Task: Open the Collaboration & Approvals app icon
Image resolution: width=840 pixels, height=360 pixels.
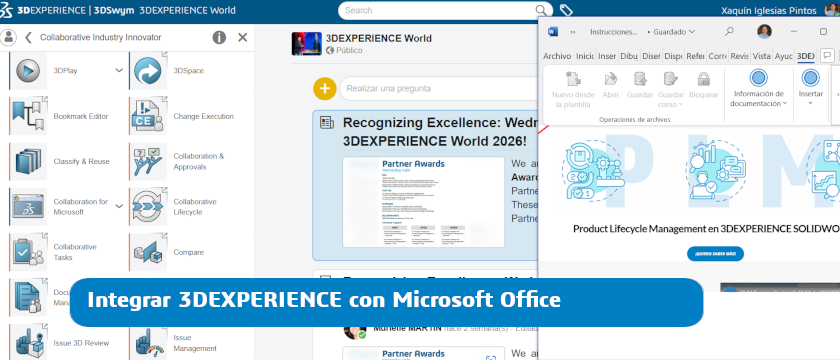Action: coord(148,161)
